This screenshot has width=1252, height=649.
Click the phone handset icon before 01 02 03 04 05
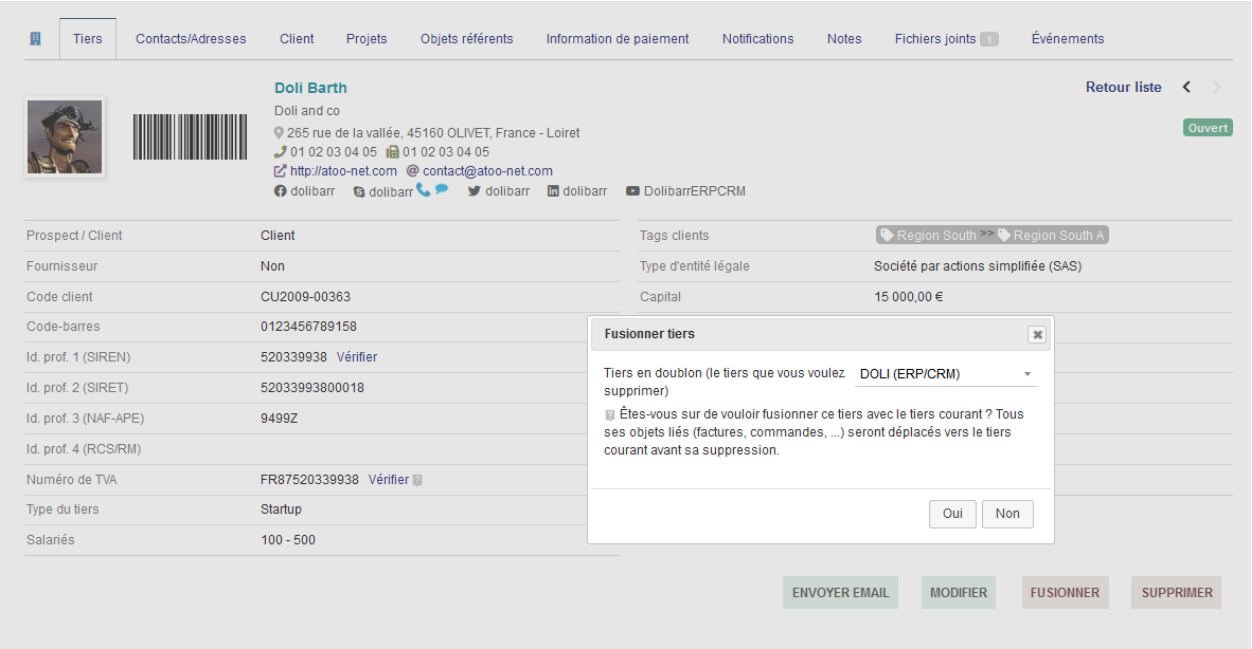[281, 152]
